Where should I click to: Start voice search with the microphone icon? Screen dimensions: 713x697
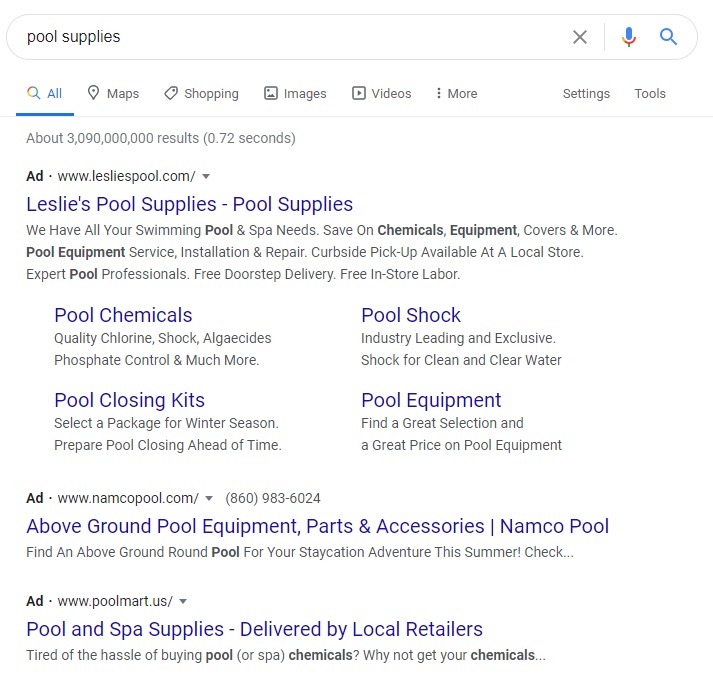pyautogui.click(x=629, y=37)
